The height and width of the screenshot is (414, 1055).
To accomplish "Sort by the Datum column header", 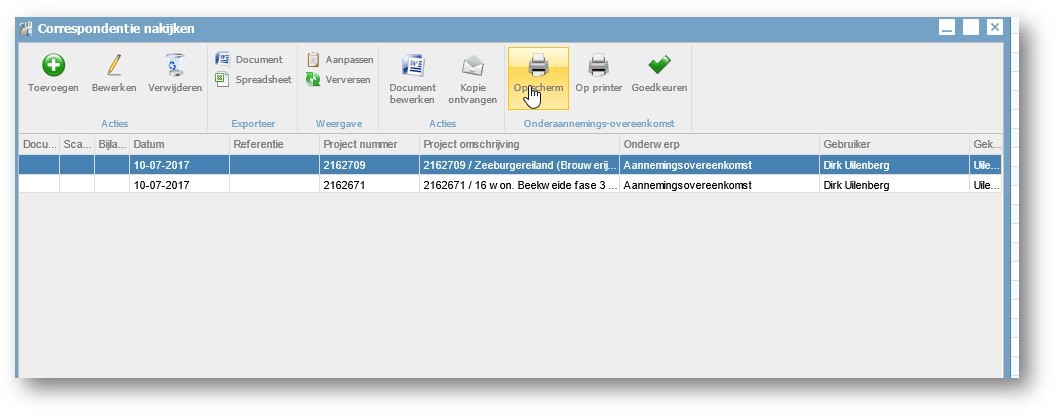I will coord(178,145).
